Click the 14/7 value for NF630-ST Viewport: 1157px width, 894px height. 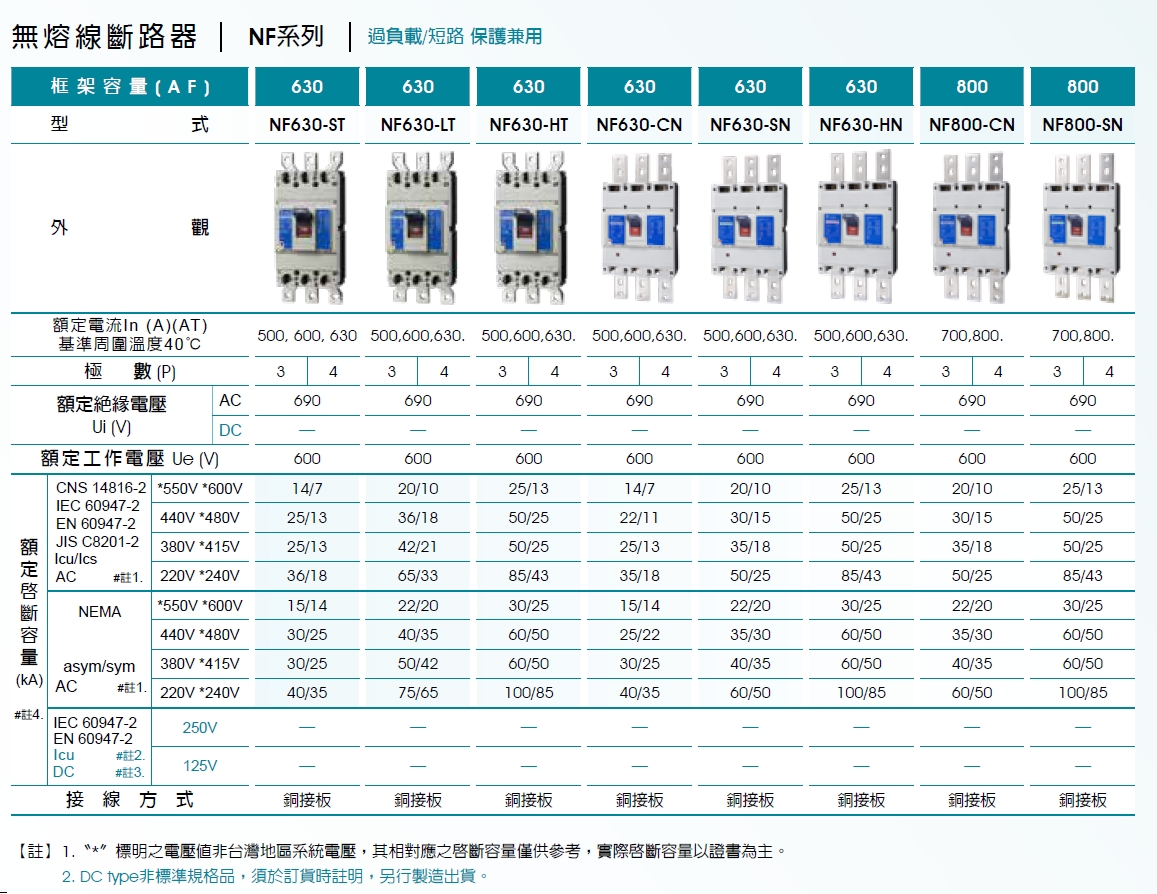[307, 488]
